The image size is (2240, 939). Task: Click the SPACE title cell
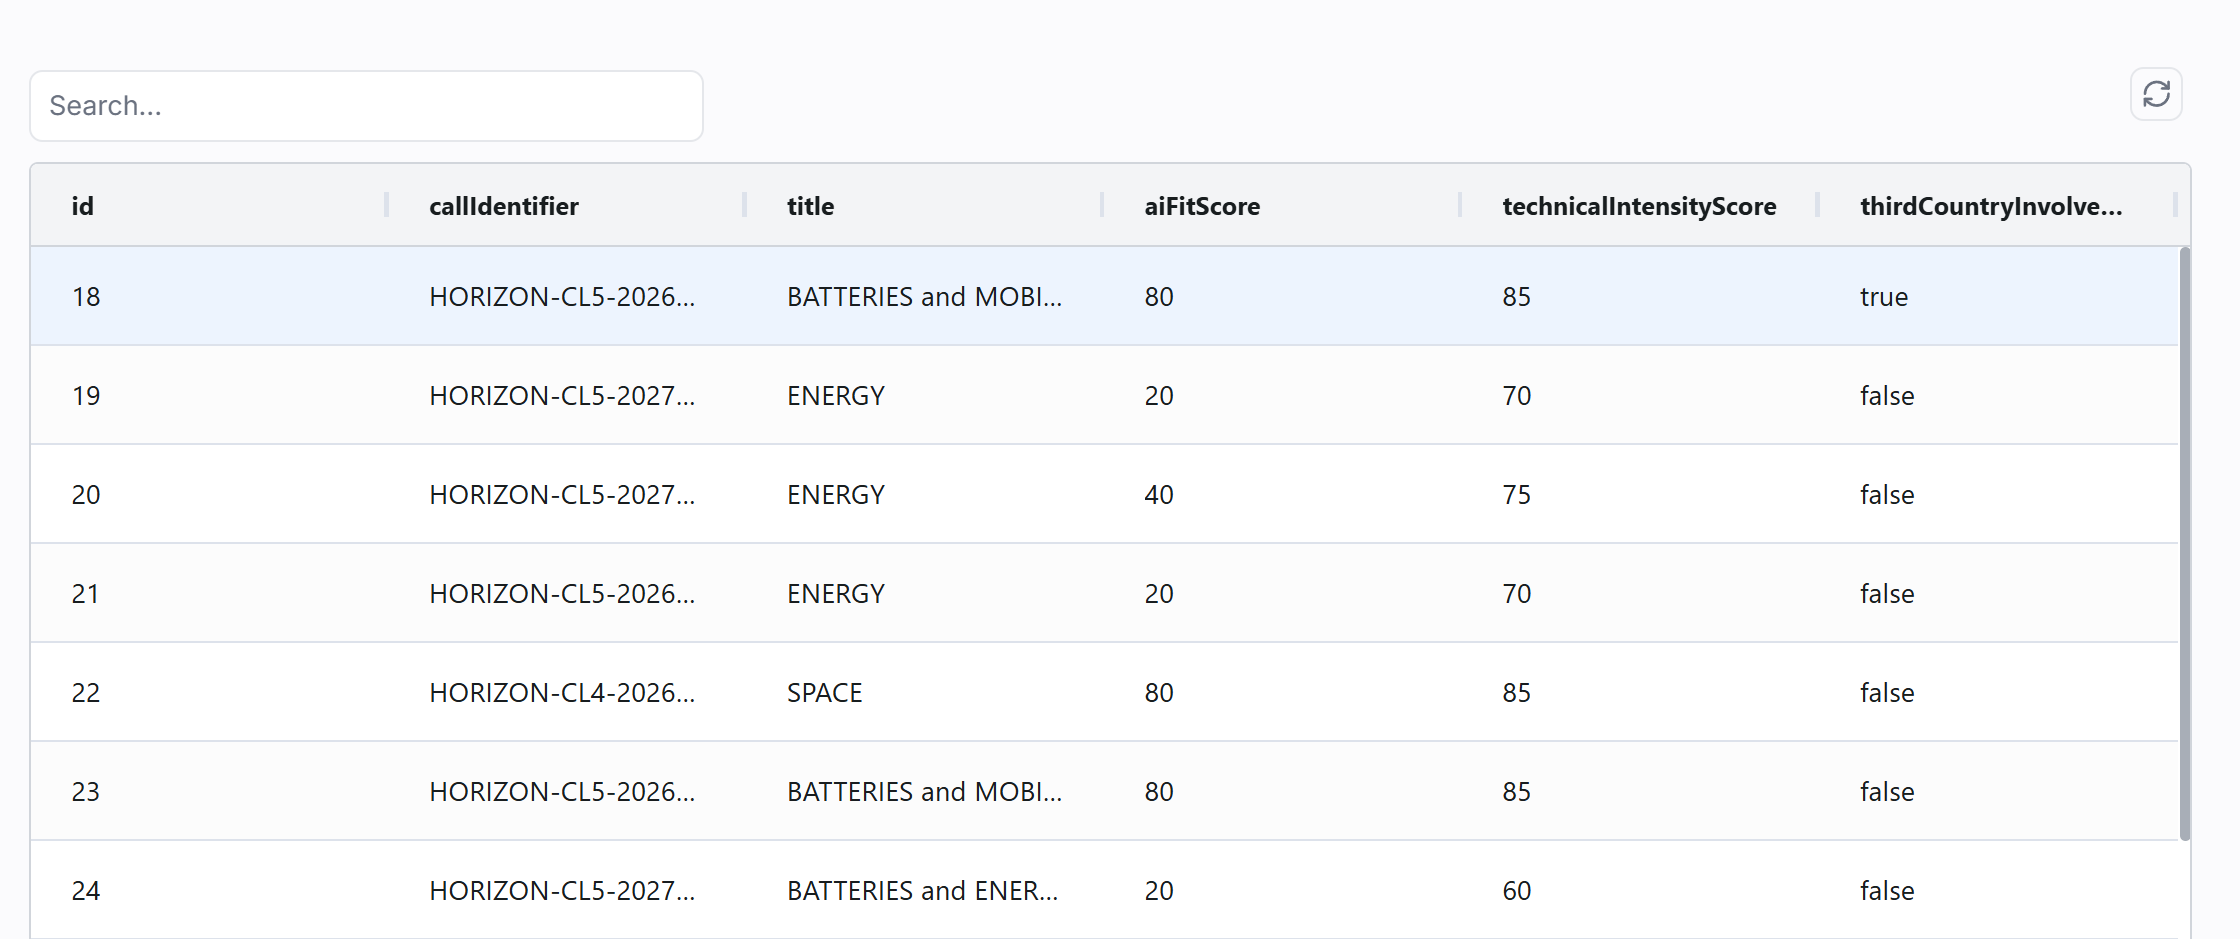click(824, 693)
